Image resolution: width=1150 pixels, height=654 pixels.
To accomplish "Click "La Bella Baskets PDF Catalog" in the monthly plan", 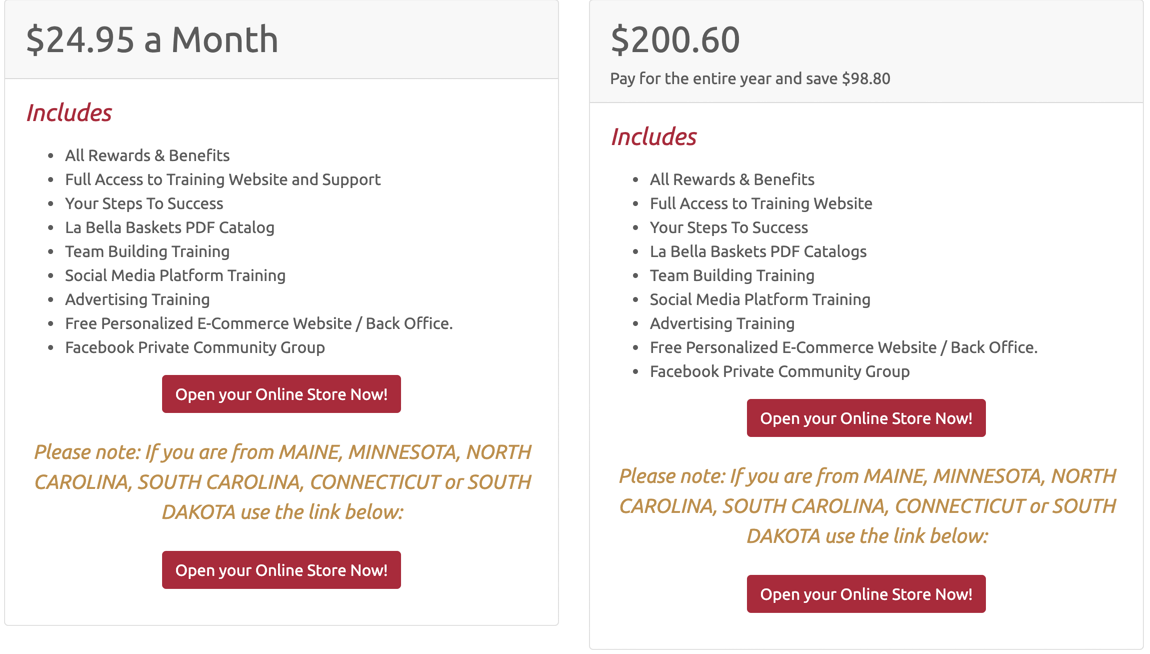I will [169, 227].
